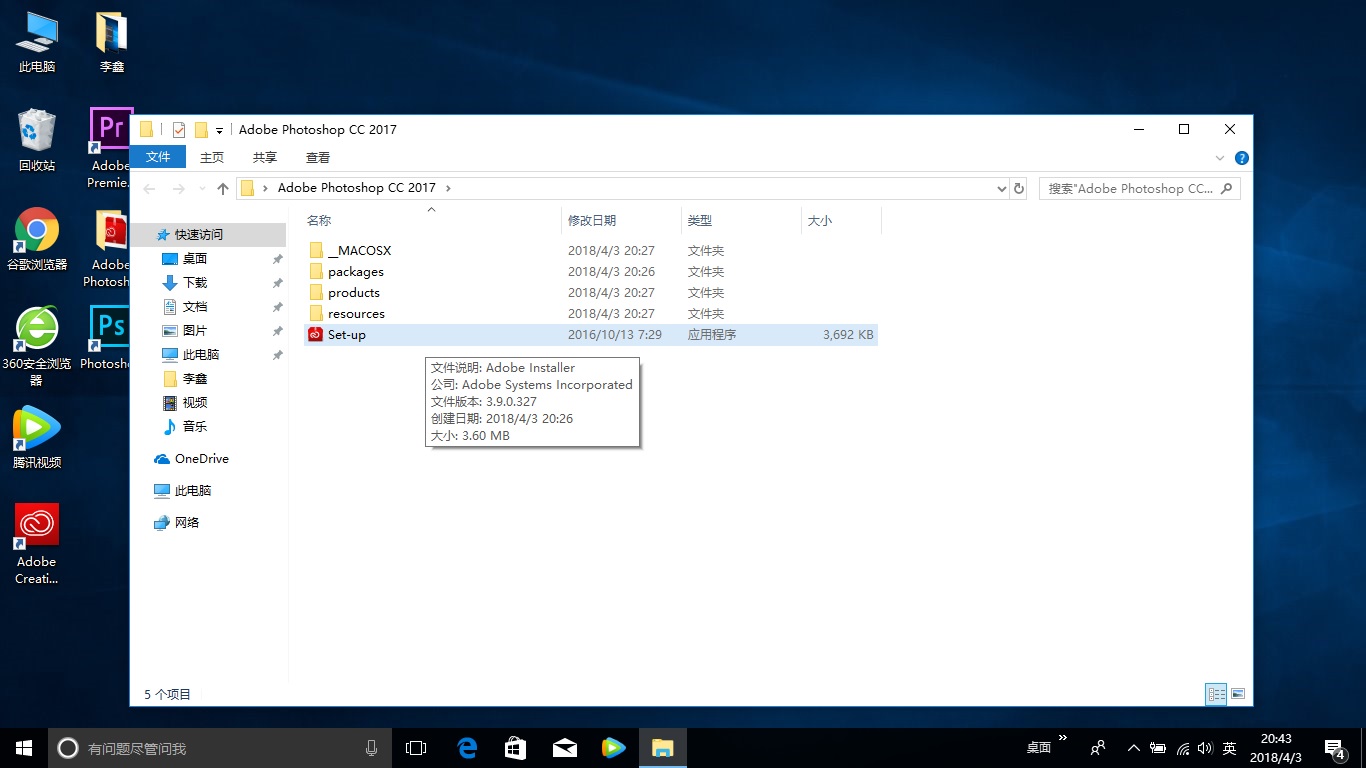Image resolution: width=1366 pixels, height=768 pixels.
Task: Switch the 英 input method indicator
Action: click(x=1230, y=748)
